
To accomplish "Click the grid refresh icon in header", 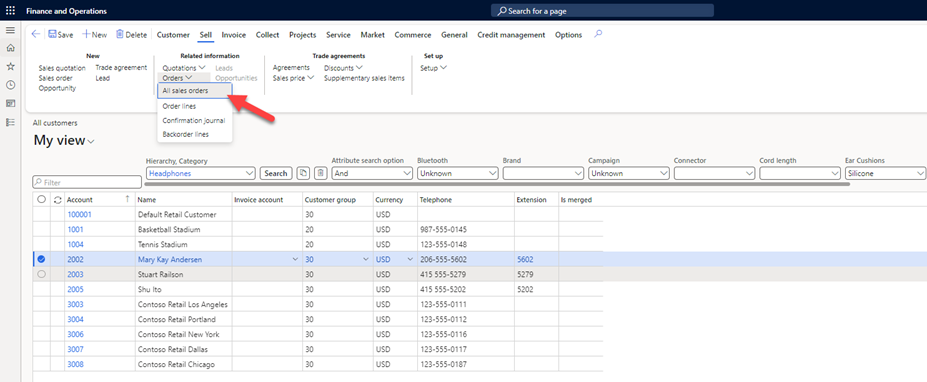I will 57,200.
